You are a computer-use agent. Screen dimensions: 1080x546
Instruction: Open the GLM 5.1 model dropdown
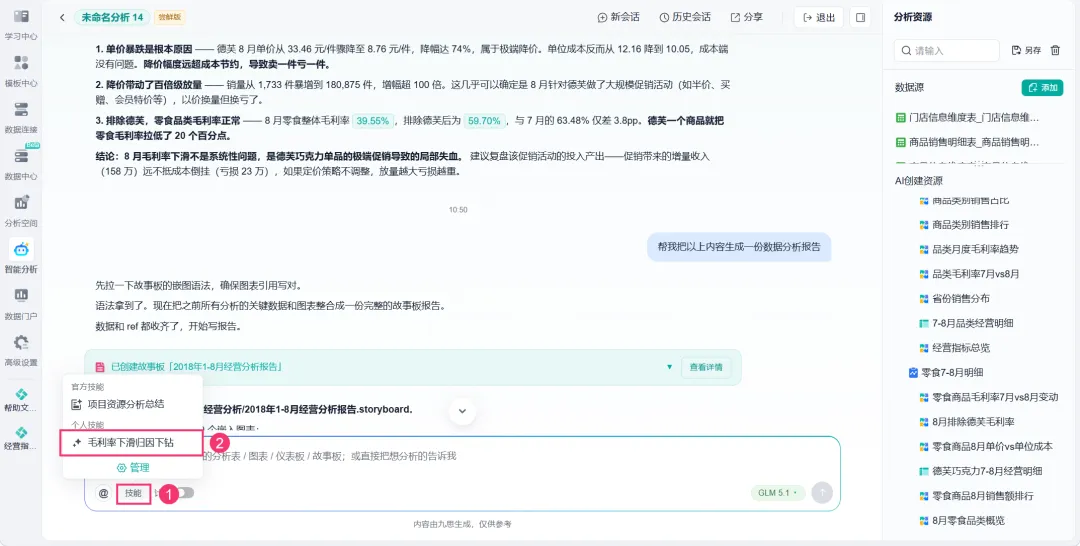point(778,493)
